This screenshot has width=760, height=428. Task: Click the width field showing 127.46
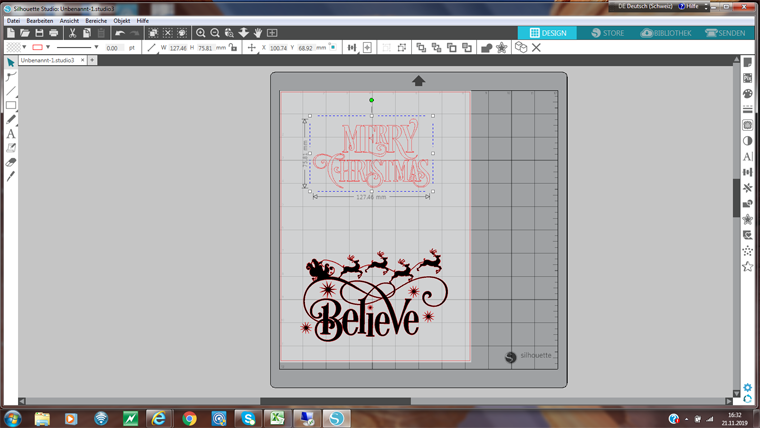178,48
